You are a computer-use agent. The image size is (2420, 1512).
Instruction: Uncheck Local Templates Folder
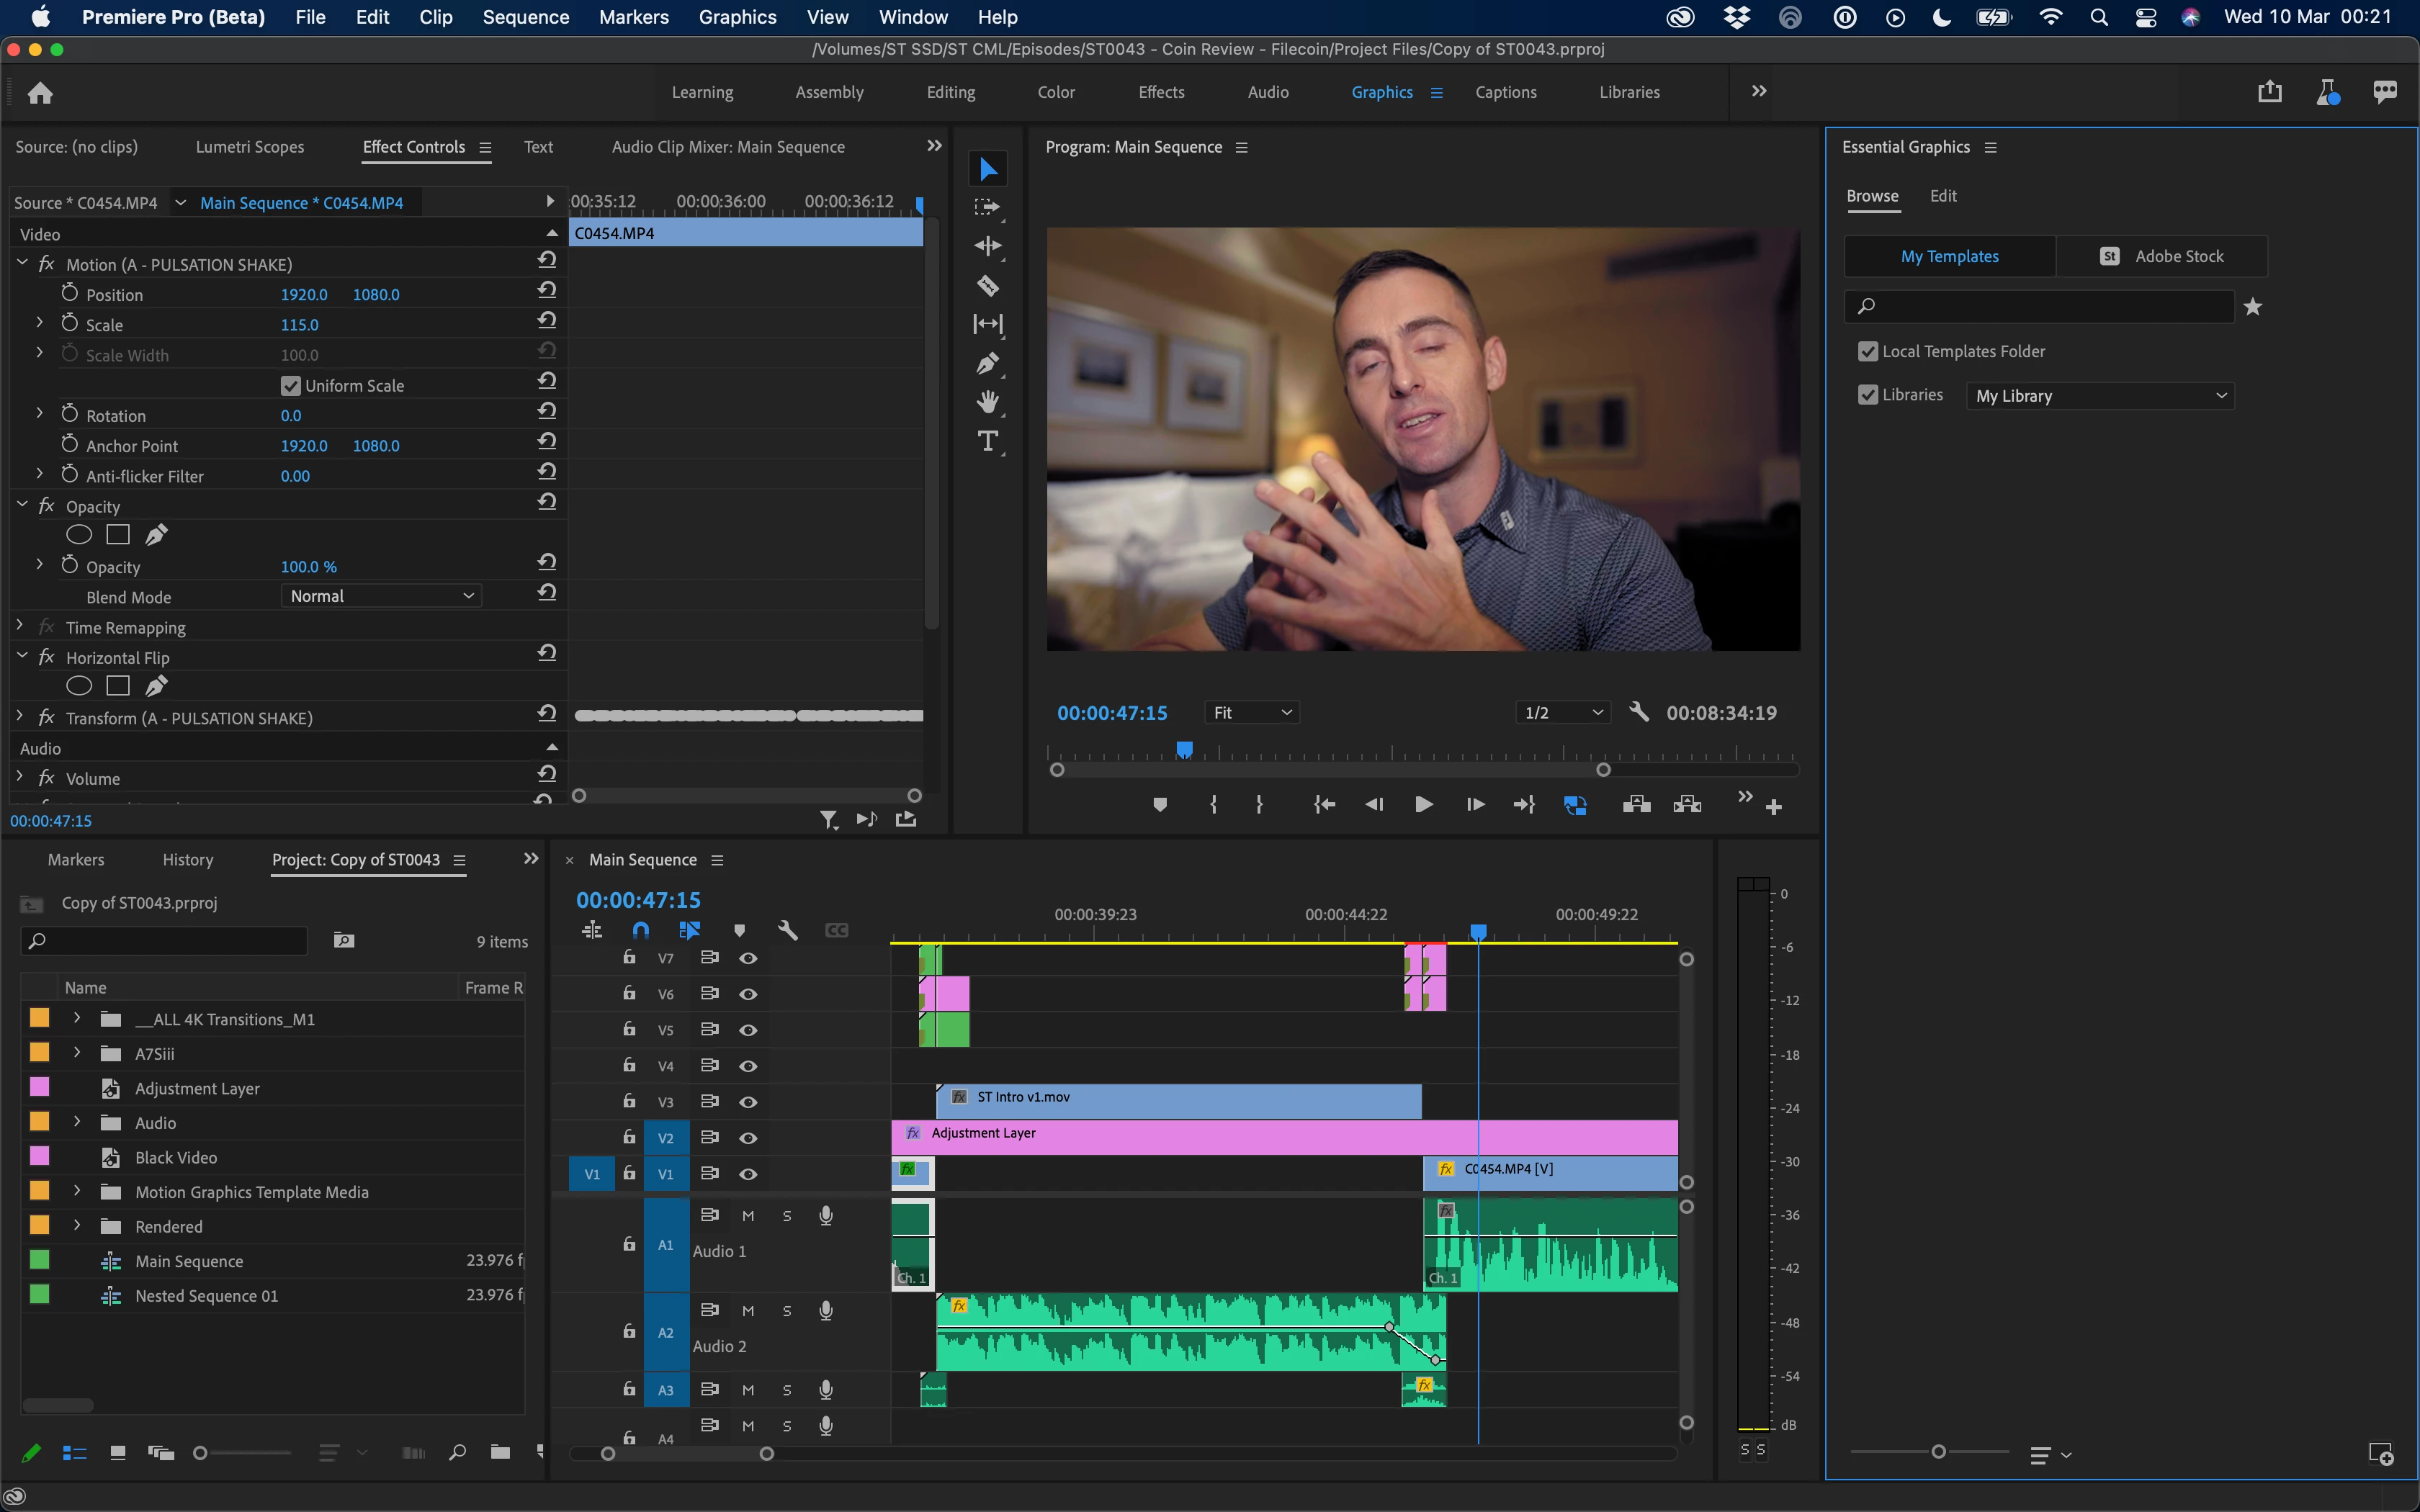point(1867,352)
